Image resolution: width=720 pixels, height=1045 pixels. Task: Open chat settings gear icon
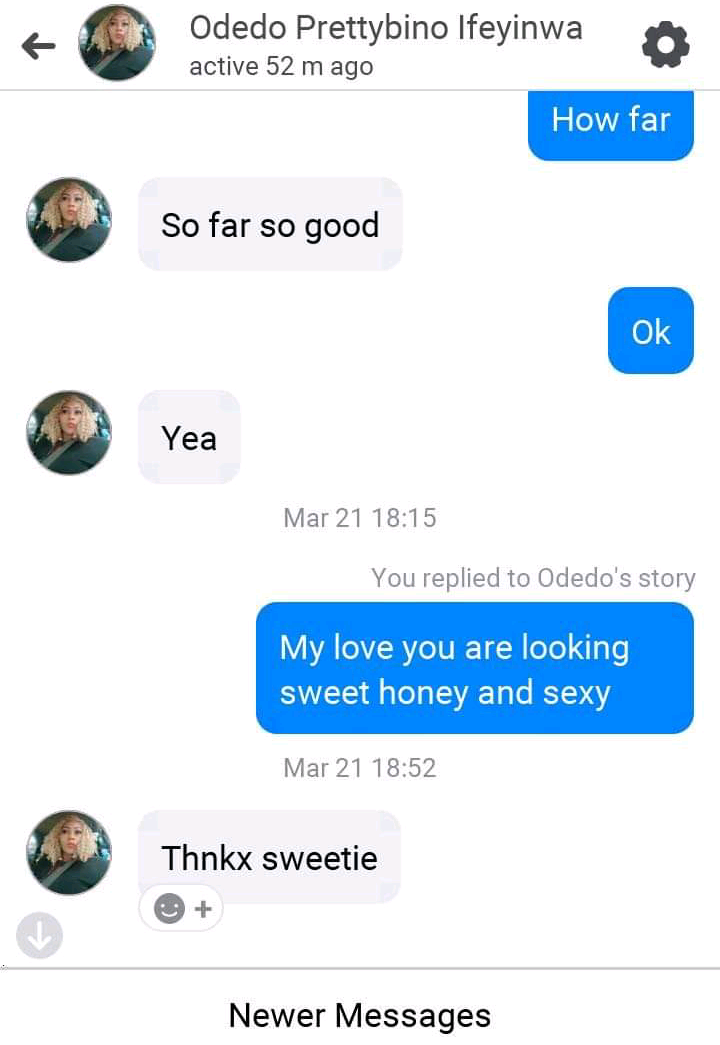(x=665, y=45)
